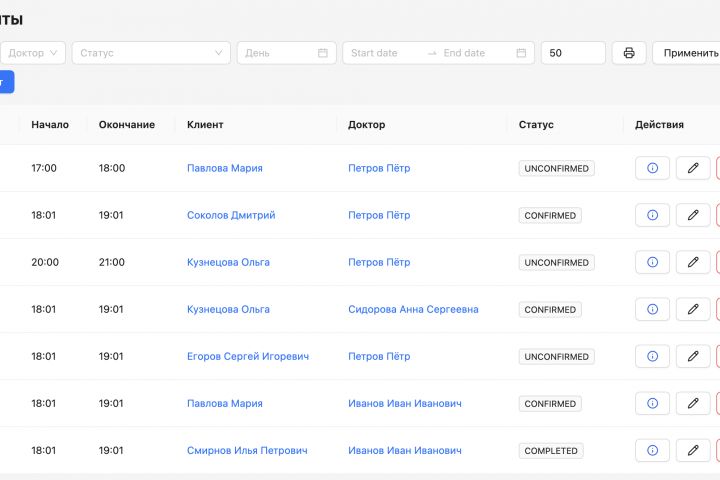Open the calendar icon in День field

pos(323,53)
